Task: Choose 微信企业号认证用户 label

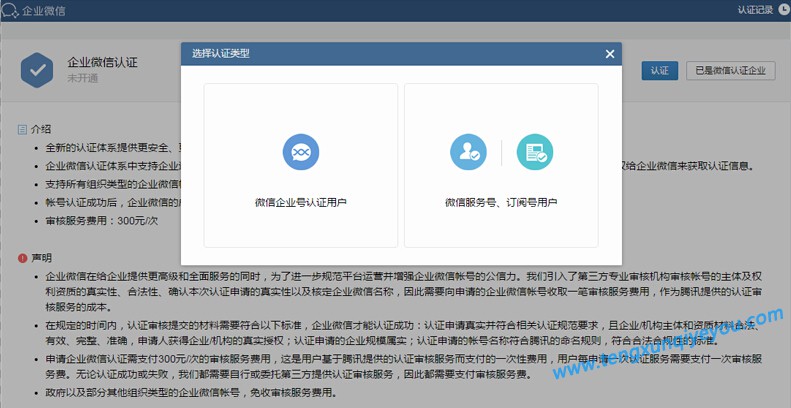Action: coord(301,203)
